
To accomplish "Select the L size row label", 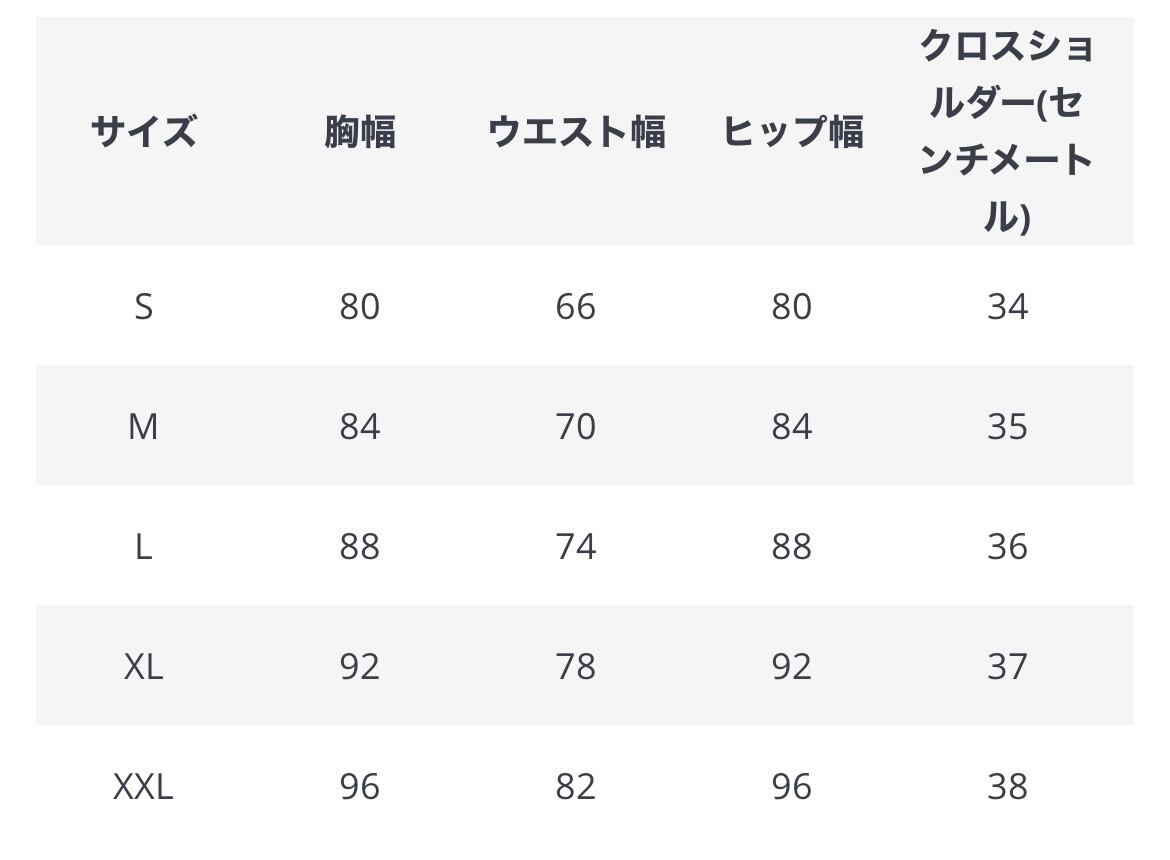I will (x=143, y=547).
